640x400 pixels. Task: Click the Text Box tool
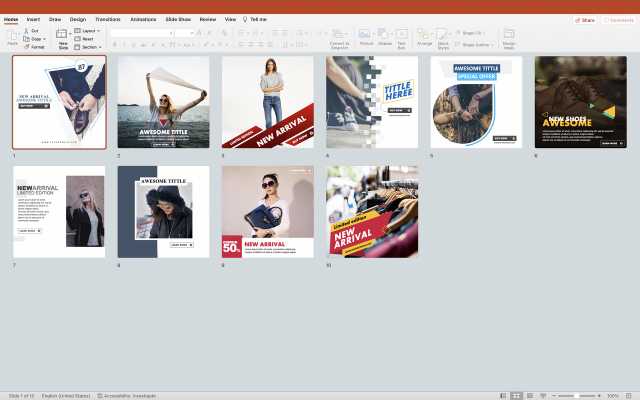click(x=401, y=36)
